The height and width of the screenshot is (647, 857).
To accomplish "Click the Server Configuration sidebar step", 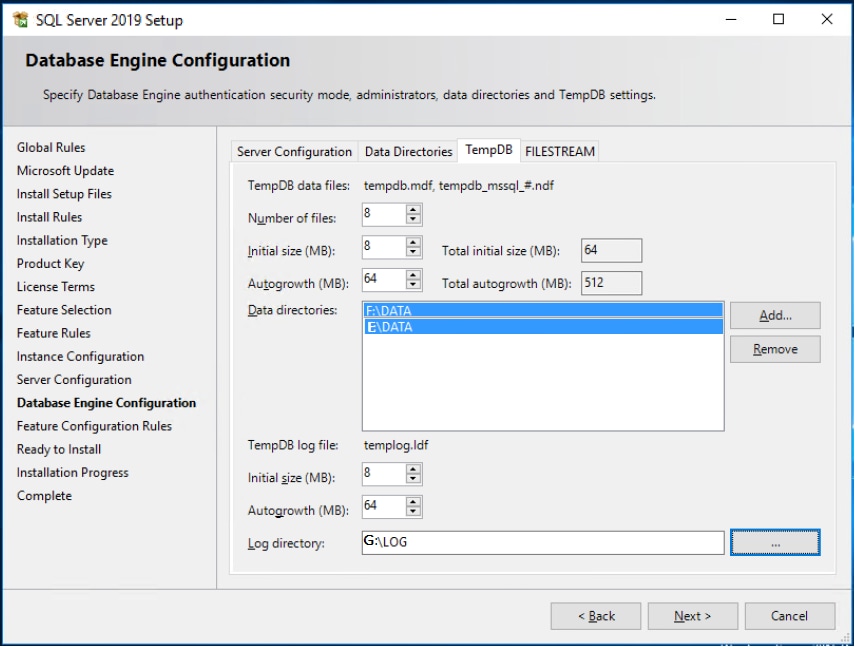I will point(74,380).
